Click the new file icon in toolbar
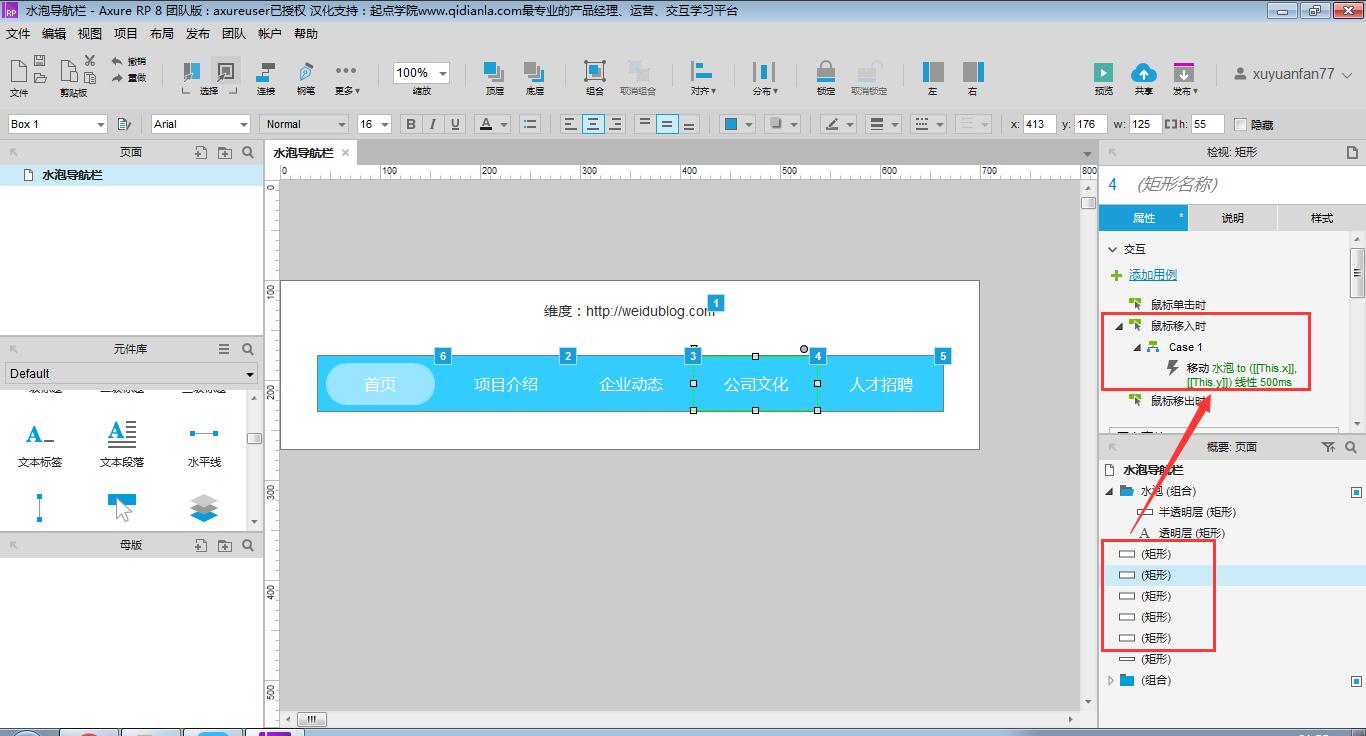Screen dimensions: 1366x736 [18, 69]
